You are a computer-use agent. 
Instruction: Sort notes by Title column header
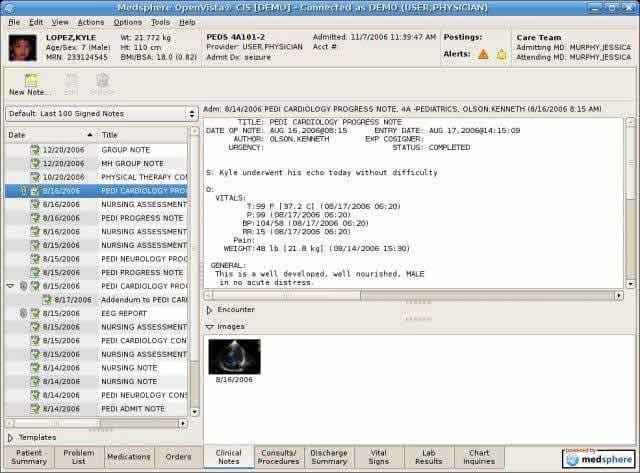[x=143, y=135]
